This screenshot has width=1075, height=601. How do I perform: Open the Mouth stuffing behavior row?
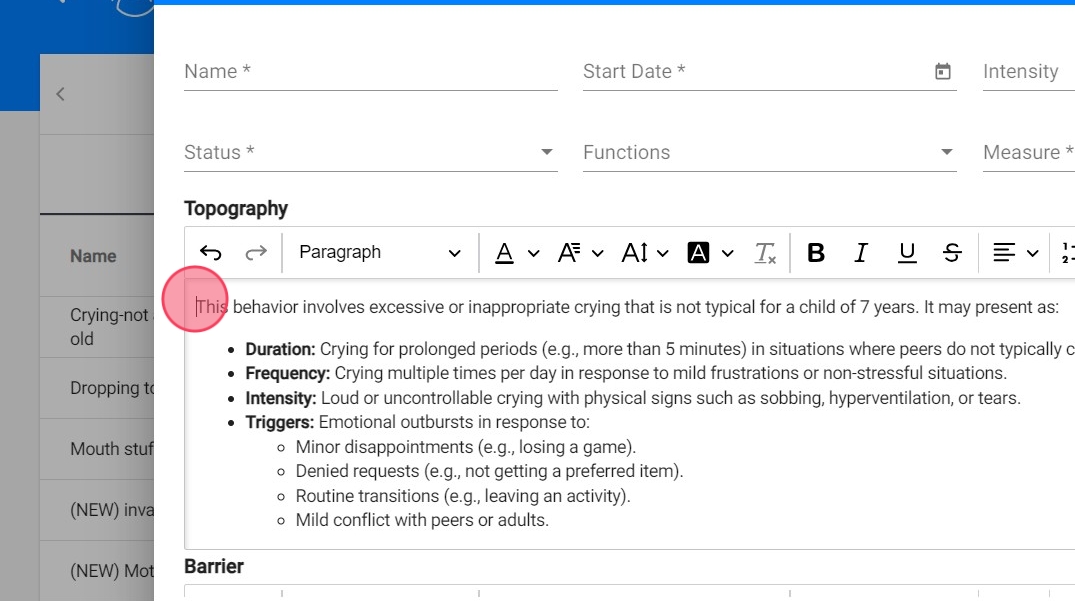[x=110, y=449]
